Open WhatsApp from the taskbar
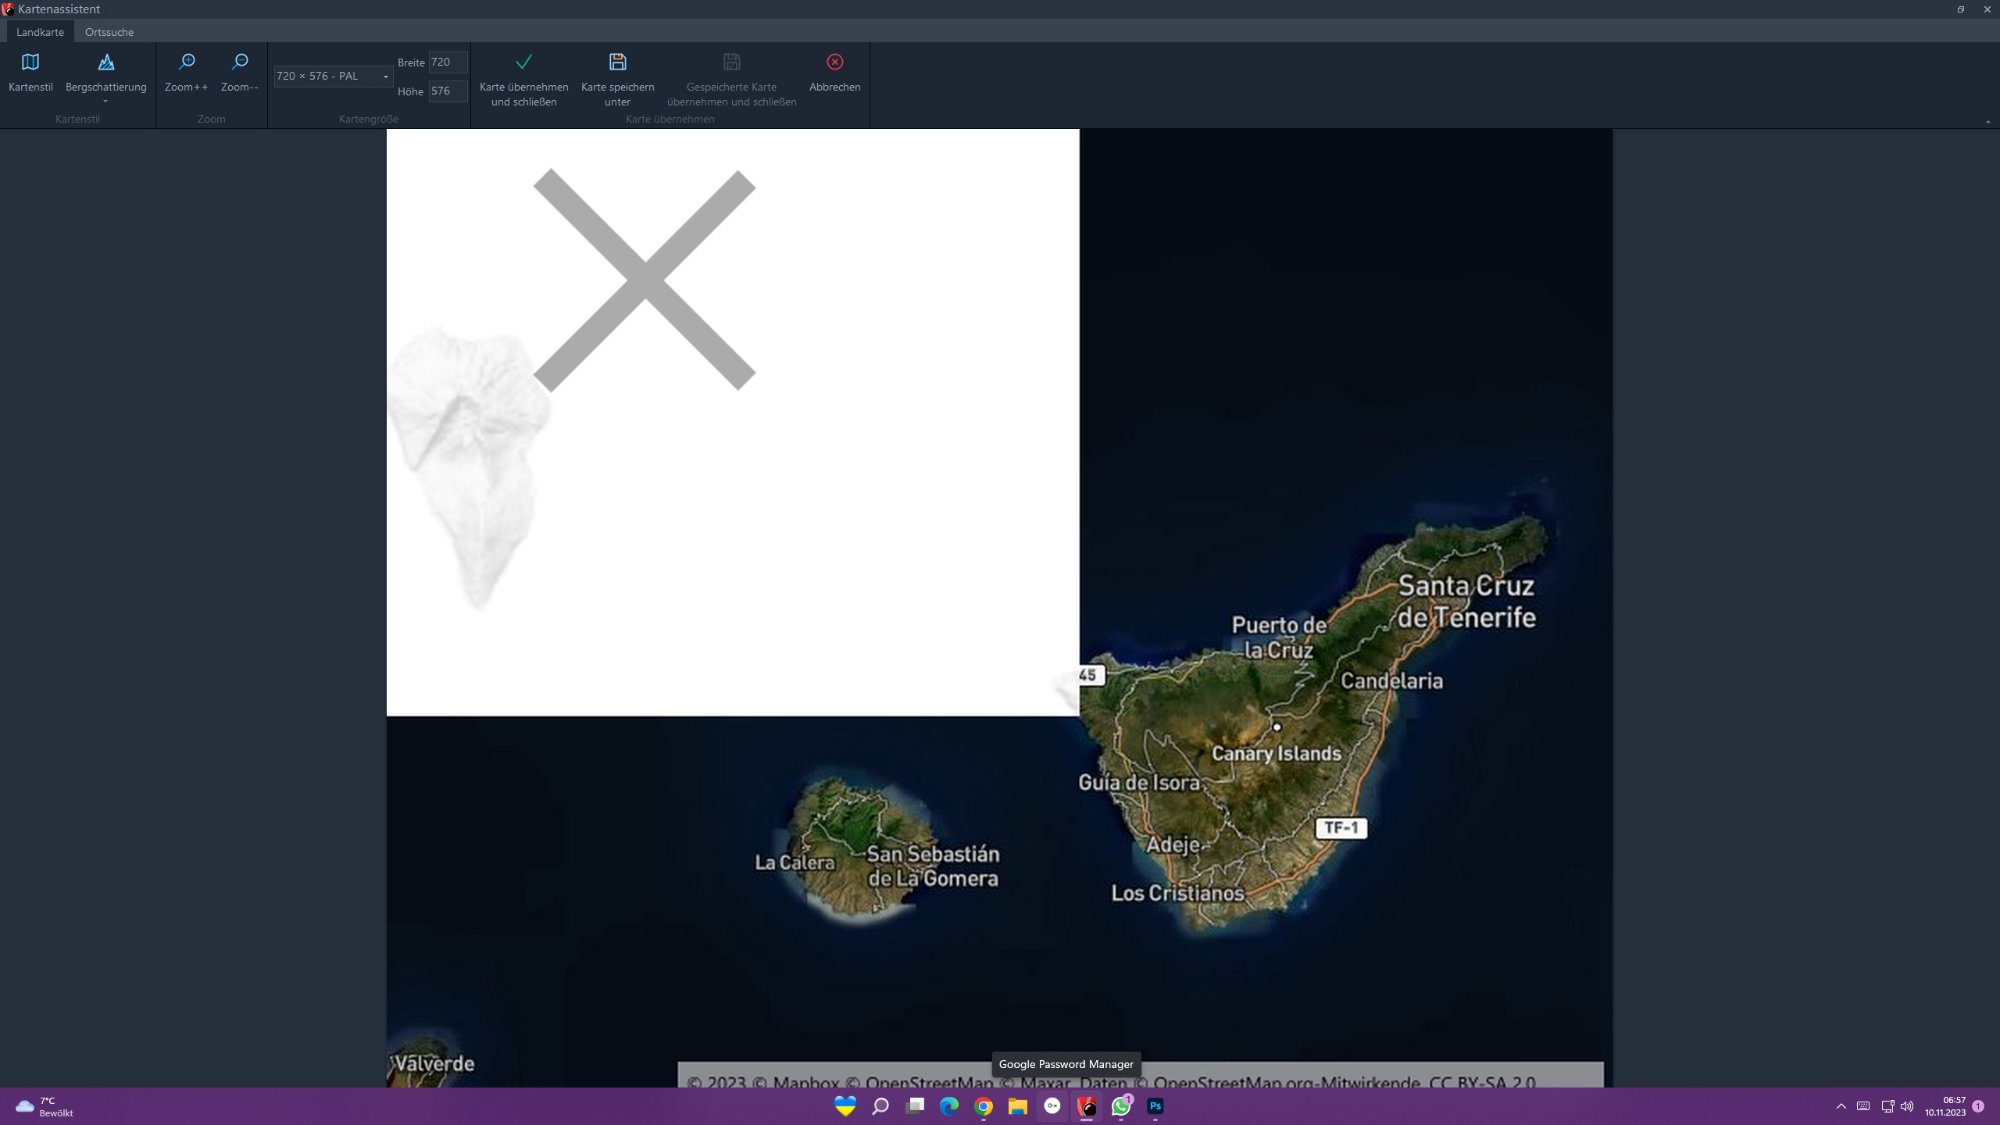 pos(1121,1106)
